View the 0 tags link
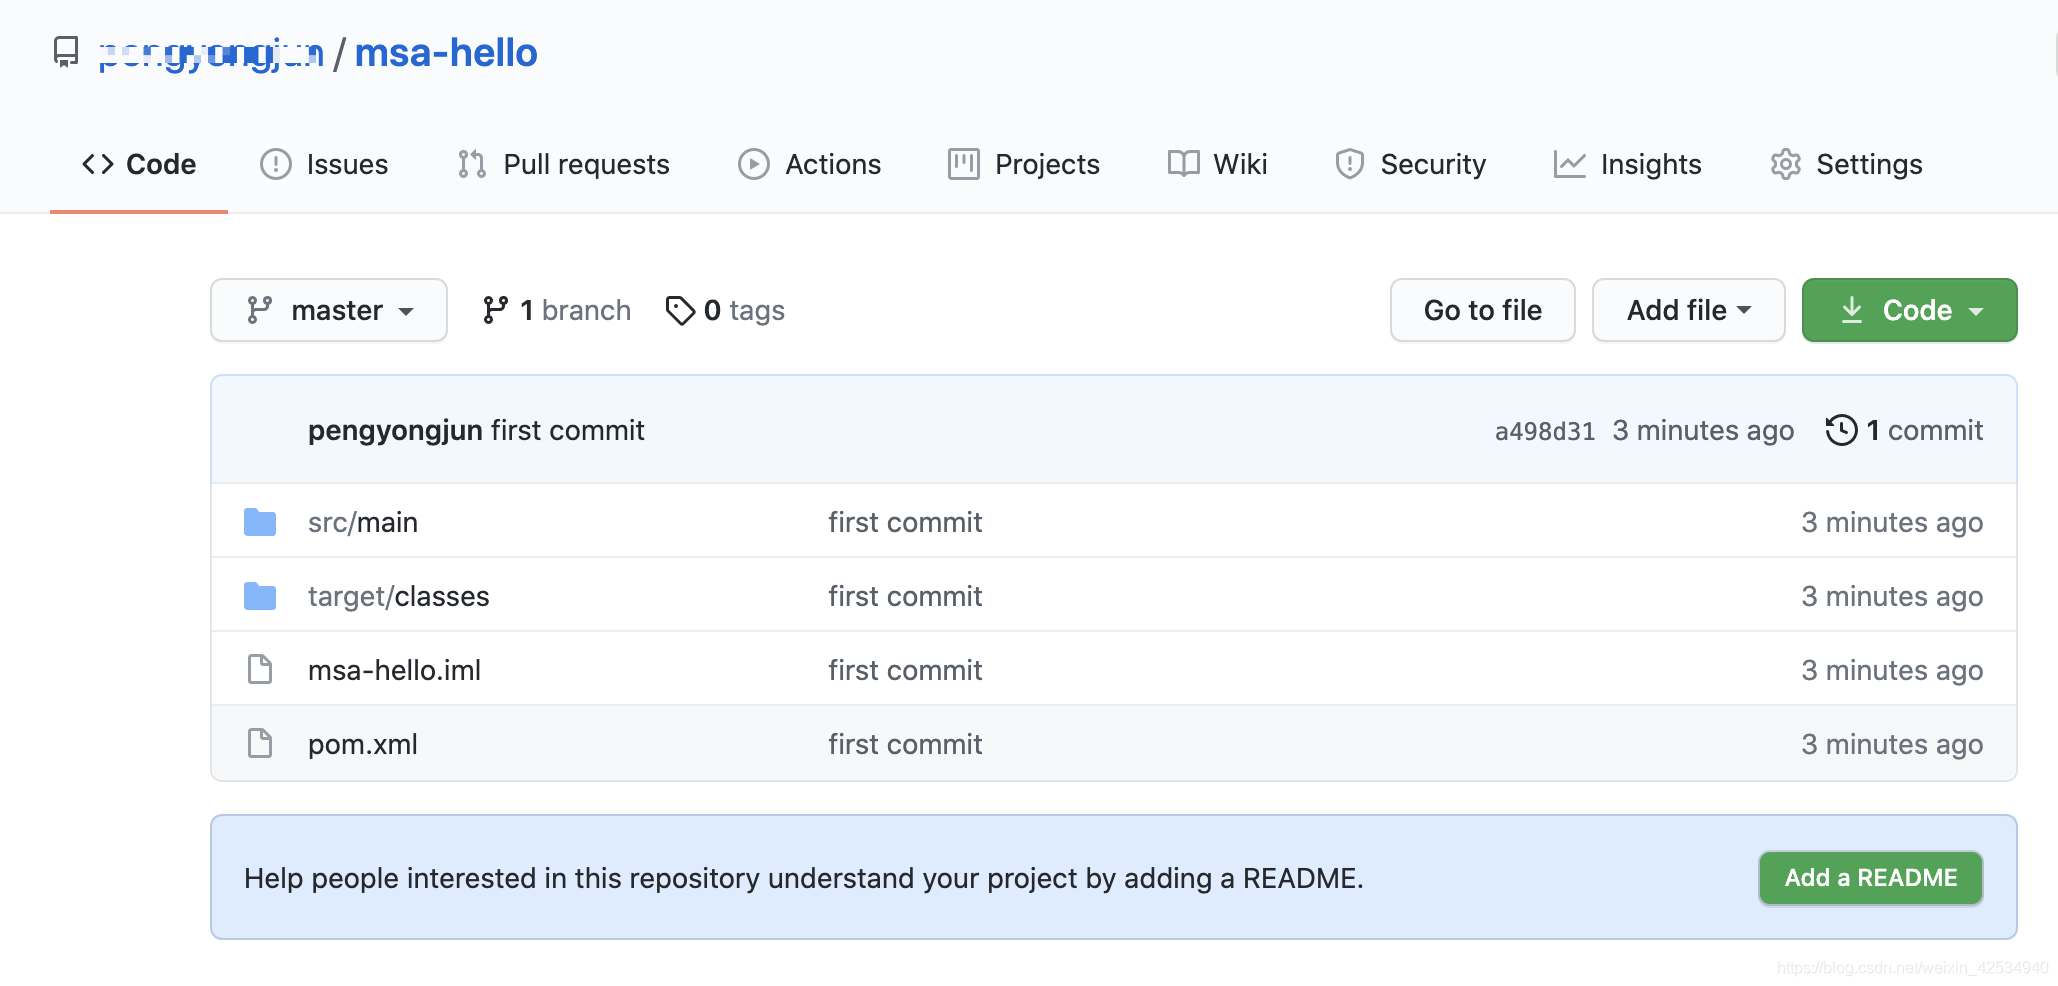 (x=725, y=310)
